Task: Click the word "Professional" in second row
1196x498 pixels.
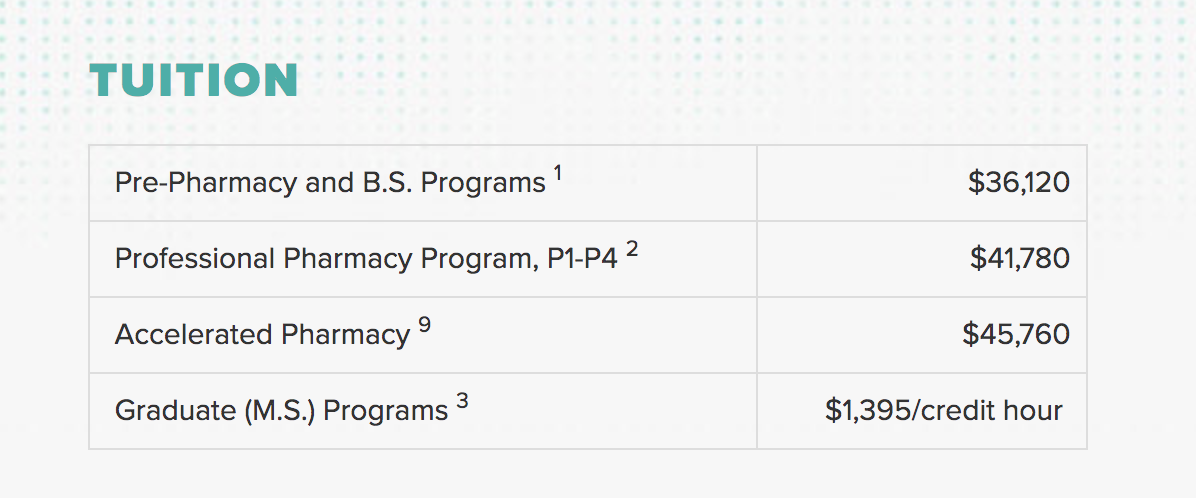Action: point(195,259)
